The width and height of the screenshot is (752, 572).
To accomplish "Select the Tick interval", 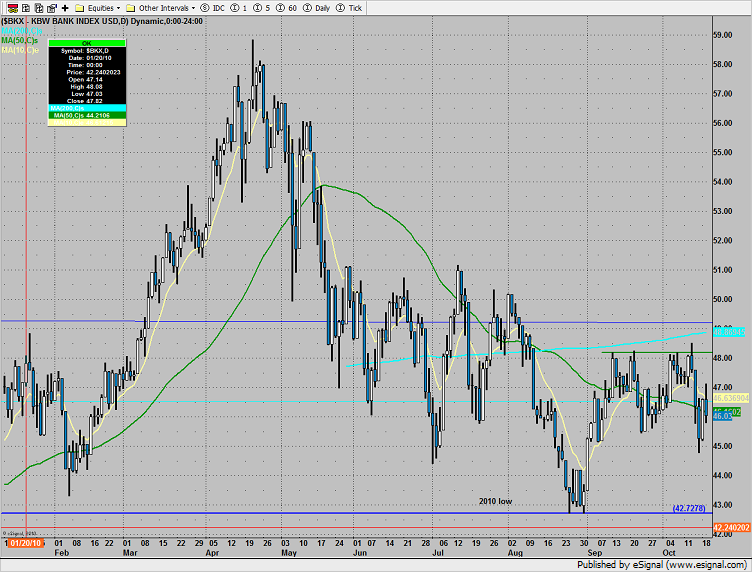I will coord(349,6).
